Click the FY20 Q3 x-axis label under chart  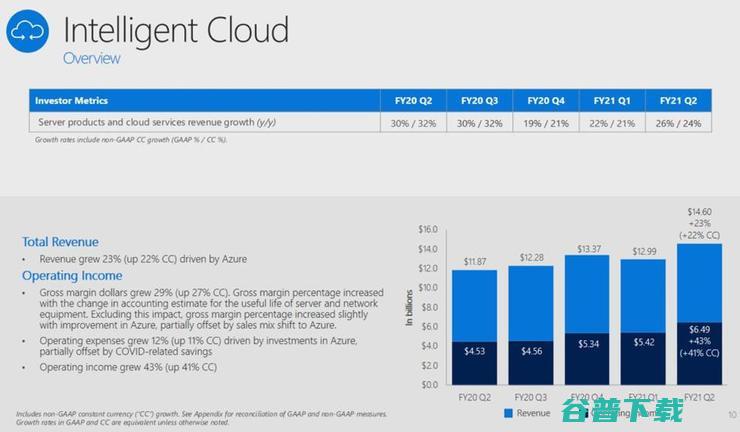point(530,398)
